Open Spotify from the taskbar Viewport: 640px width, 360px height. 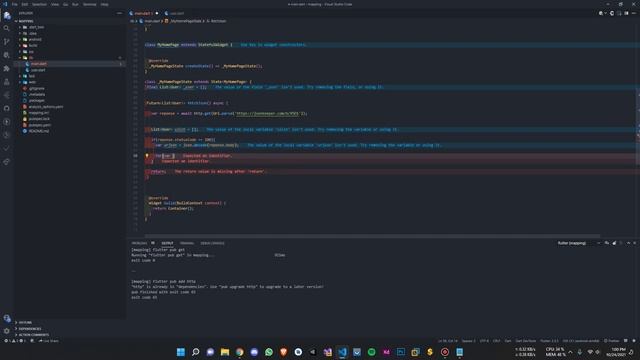coord(371,352)
